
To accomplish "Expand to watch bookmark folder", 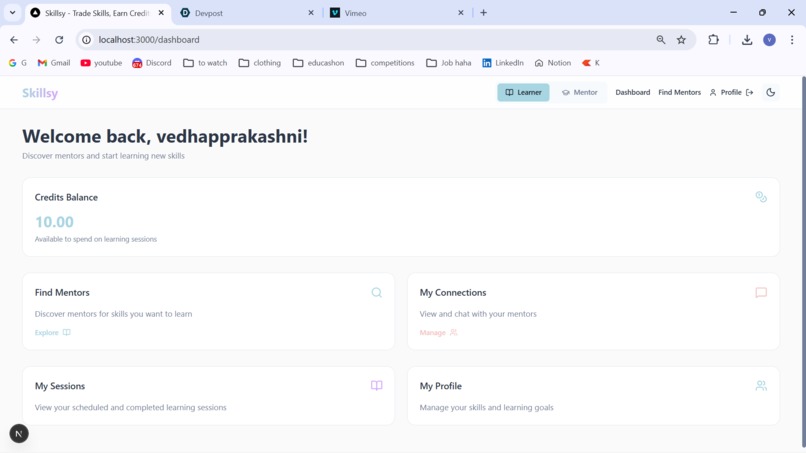I will coord(205,63).
